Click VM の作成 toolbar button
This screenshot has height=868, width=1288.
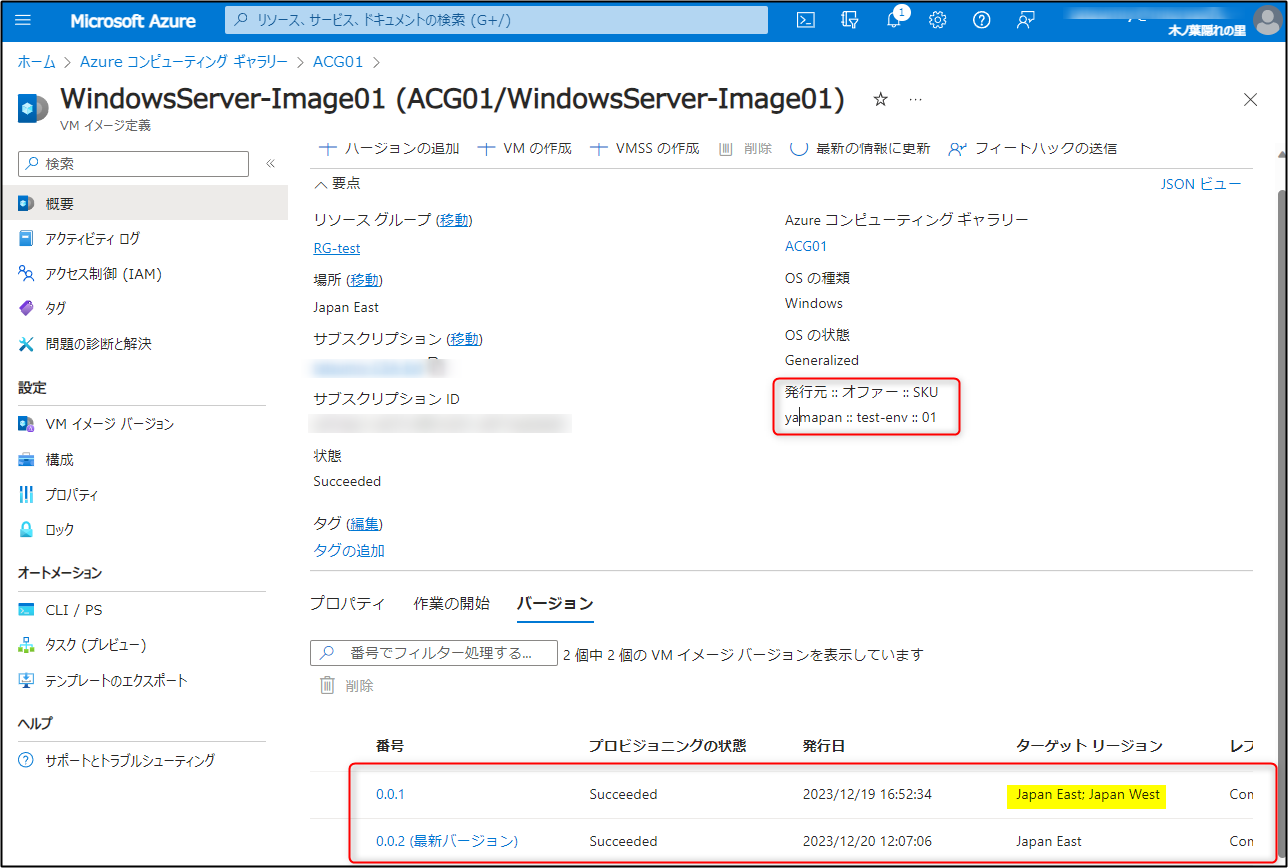click(x=525, y=148)
